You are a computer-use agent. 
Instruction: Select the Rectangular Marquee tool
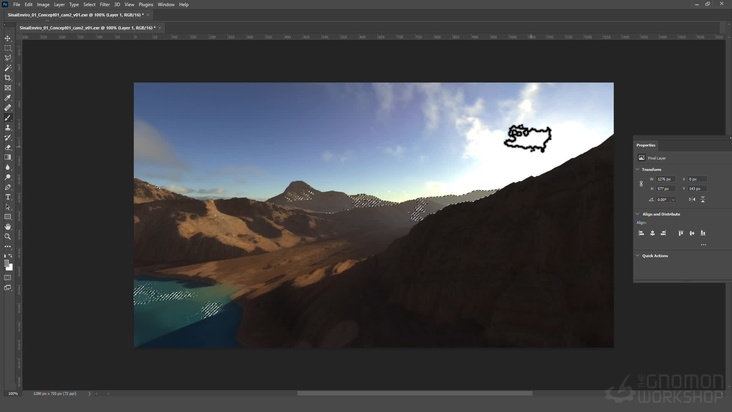8,48
